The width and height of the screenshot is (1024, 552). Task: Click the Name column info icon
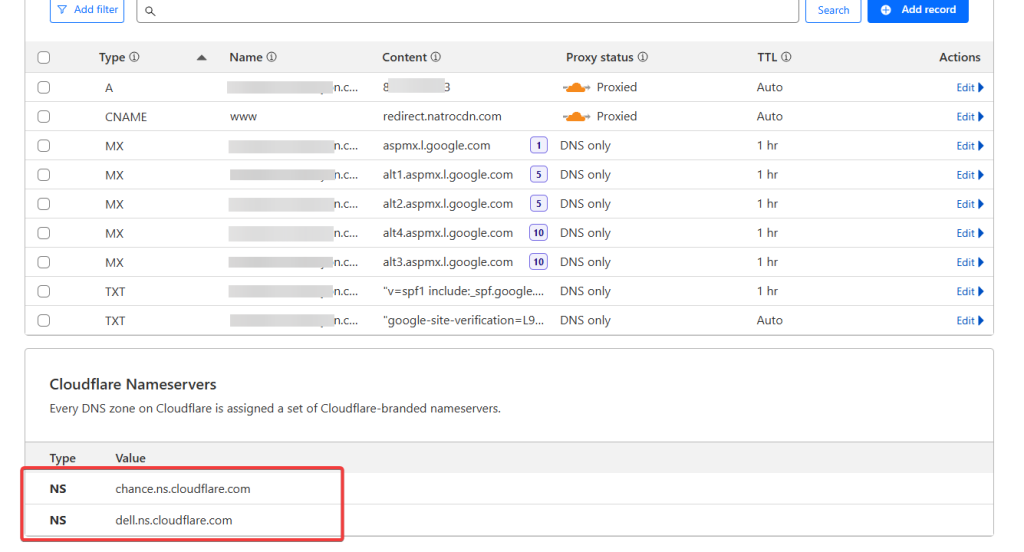[272, 57]
